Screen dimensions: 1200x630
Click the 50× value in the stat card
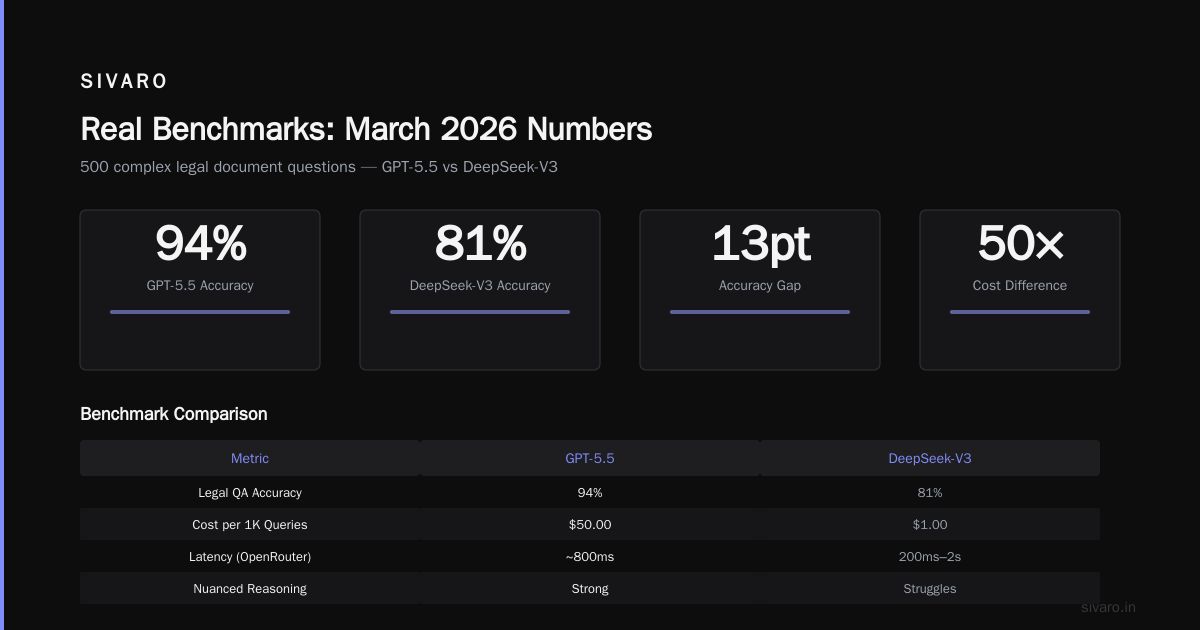click(1020, 243)
